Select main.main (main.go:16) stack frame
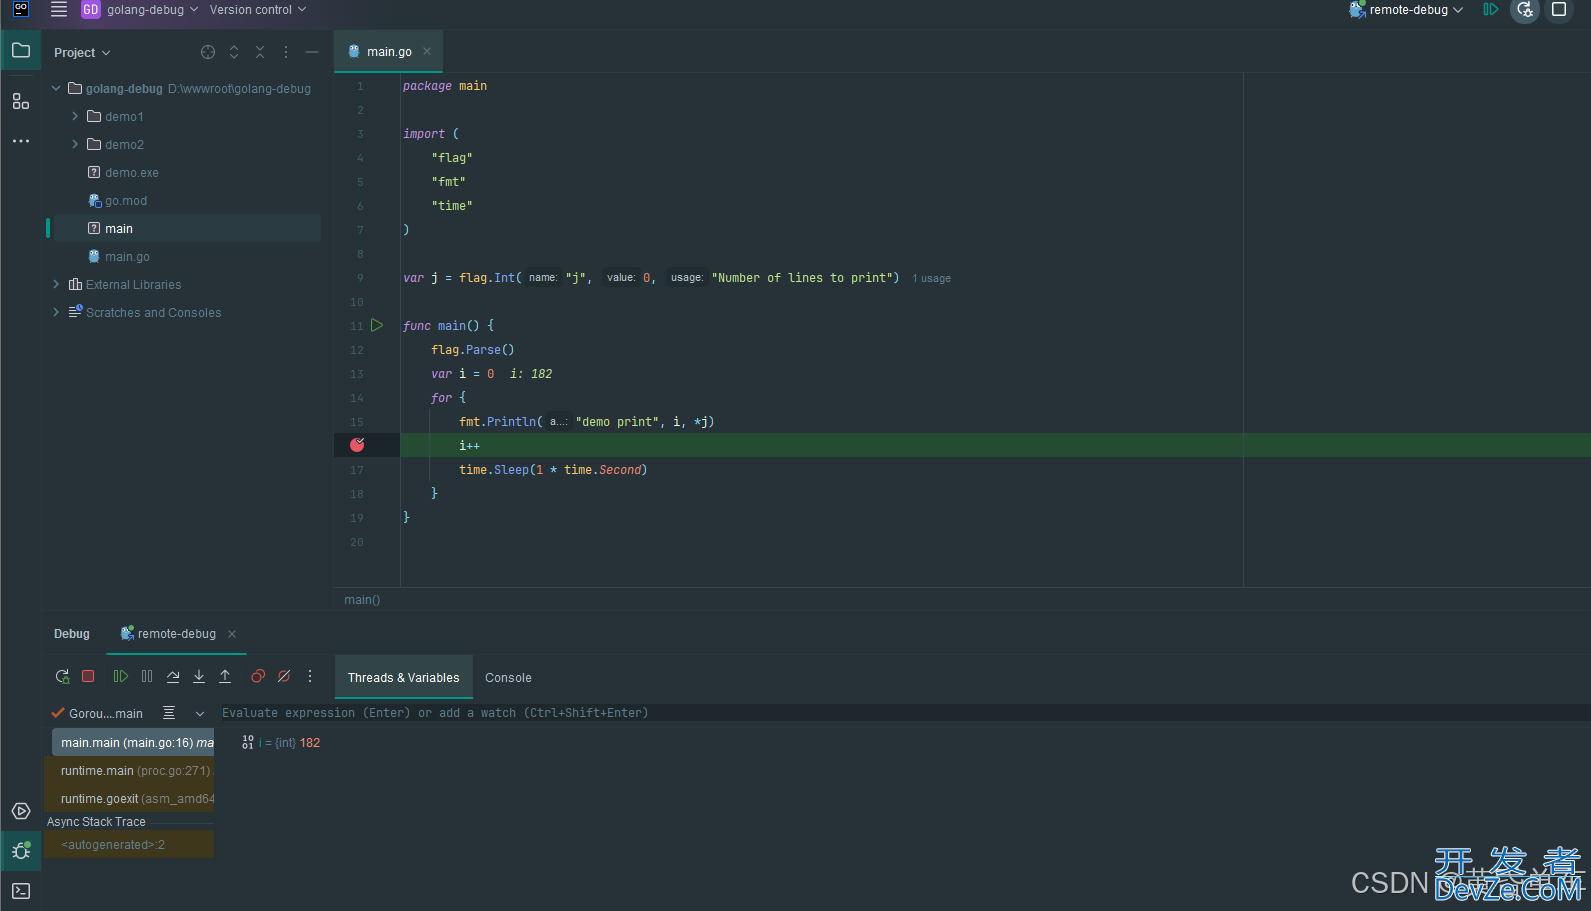This screenshot has width=1591, height=911. click(x=133, y=743)
